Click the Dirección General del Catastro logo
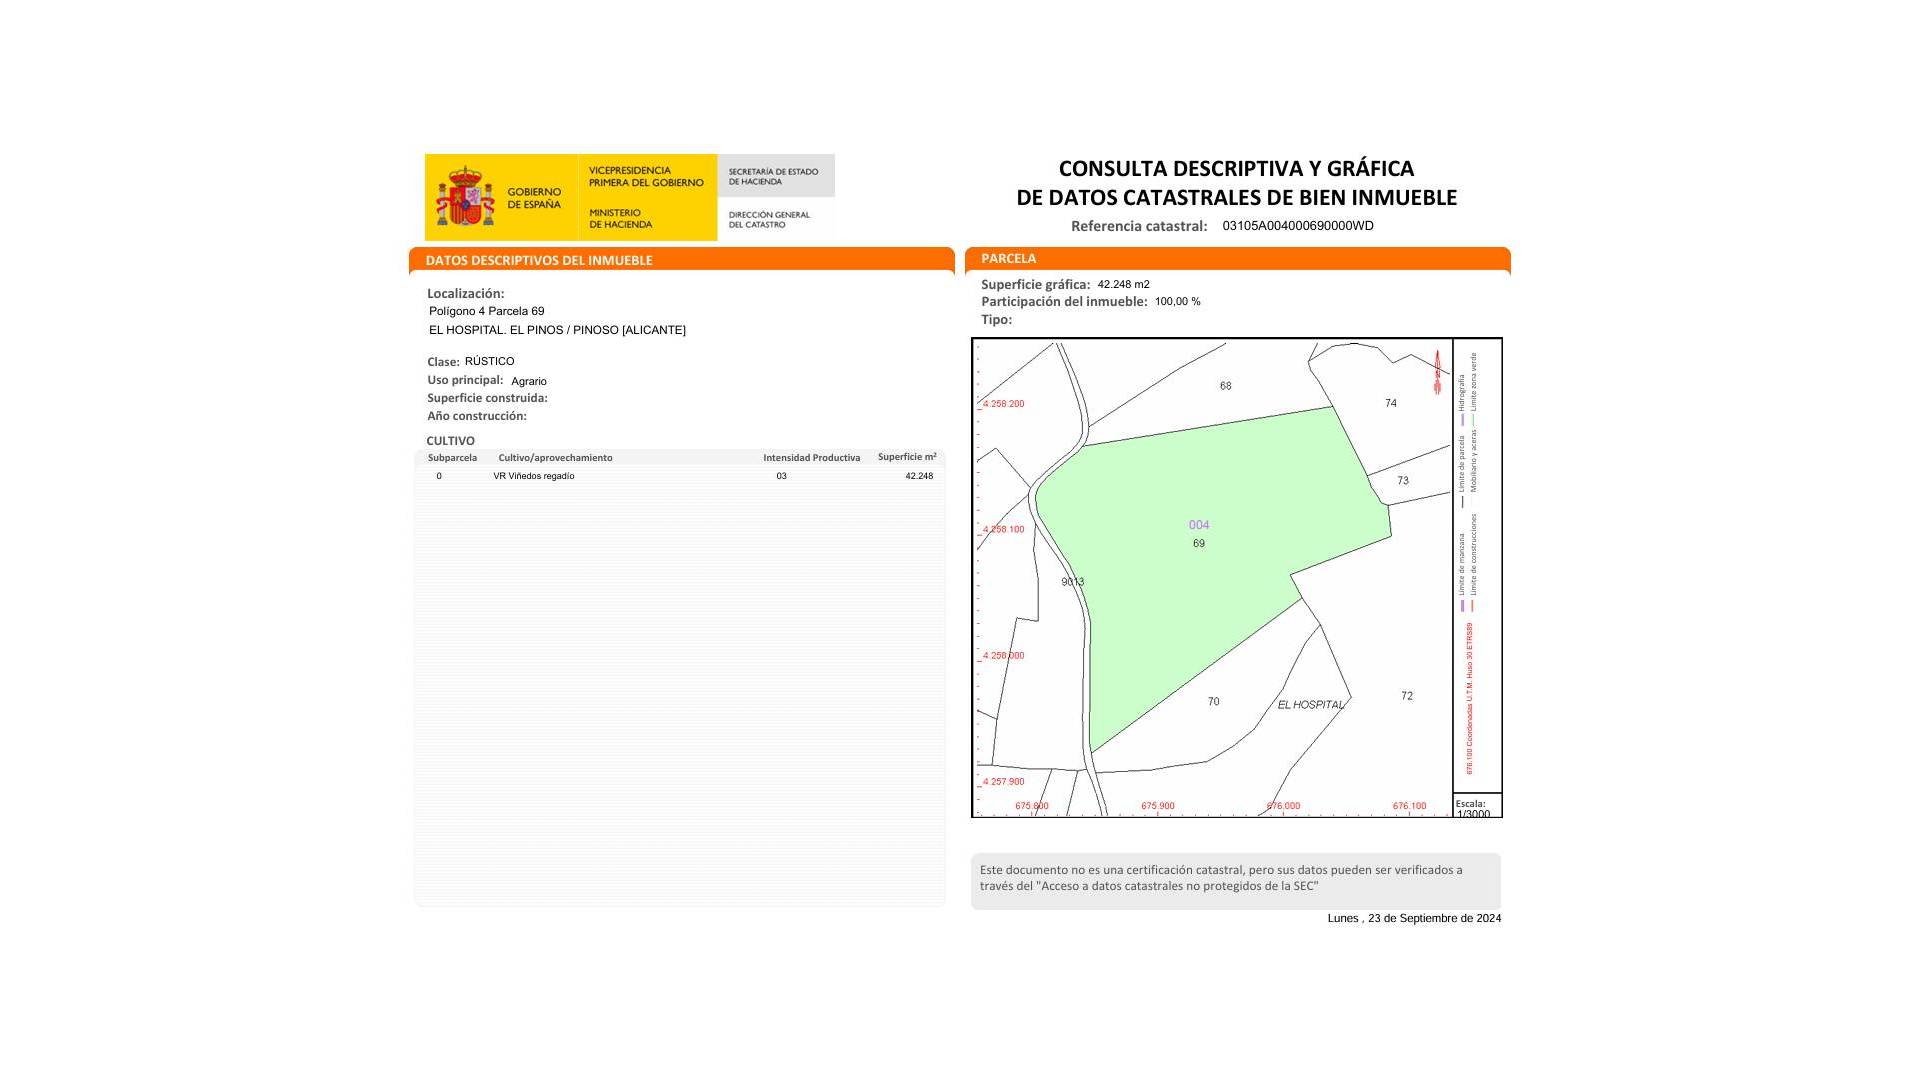Screen dimensions: 1920x1080 pyautogui.click(x=769, y=219)
